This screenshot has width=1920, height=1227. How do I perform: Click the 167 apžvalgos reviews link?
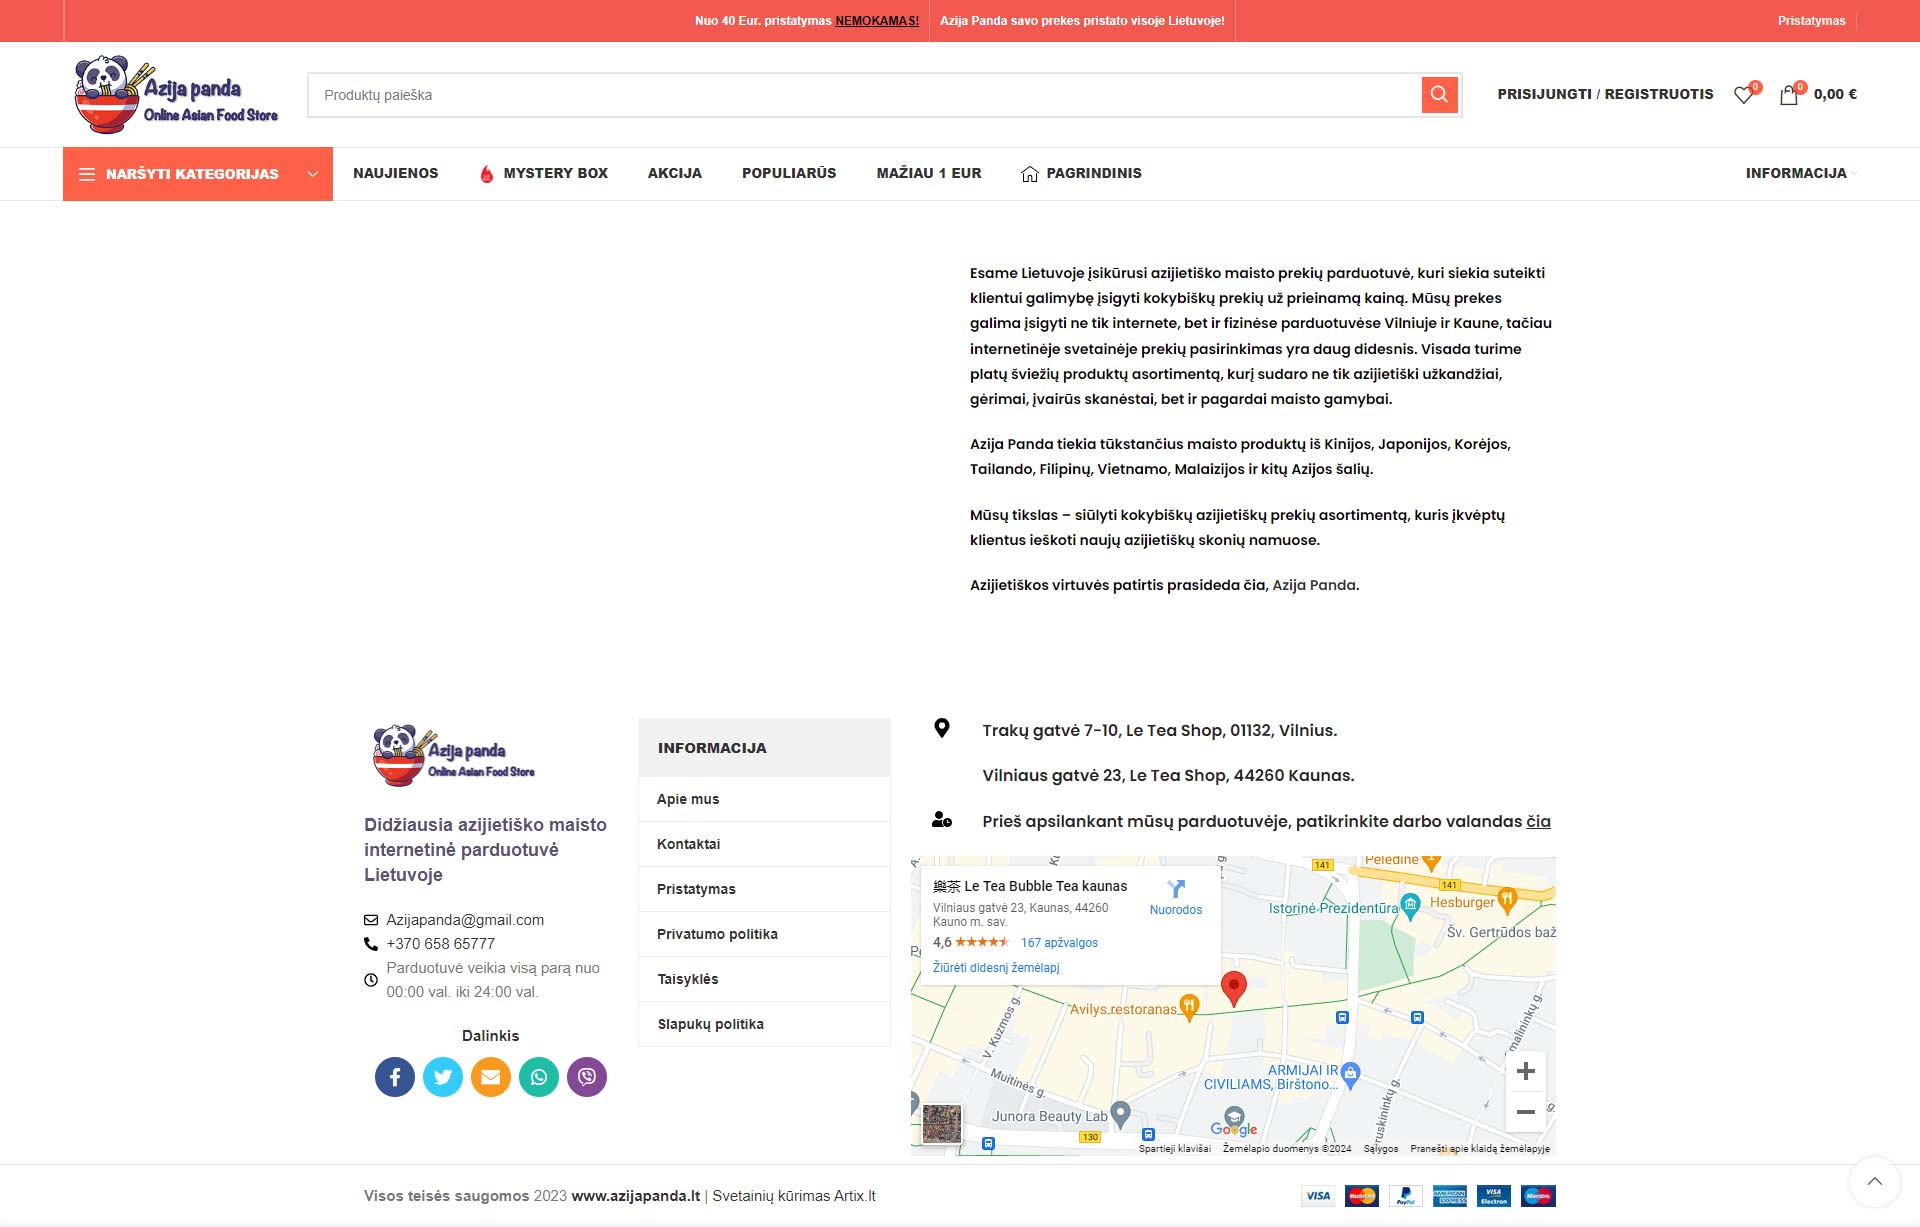[x=1059, y=943]
